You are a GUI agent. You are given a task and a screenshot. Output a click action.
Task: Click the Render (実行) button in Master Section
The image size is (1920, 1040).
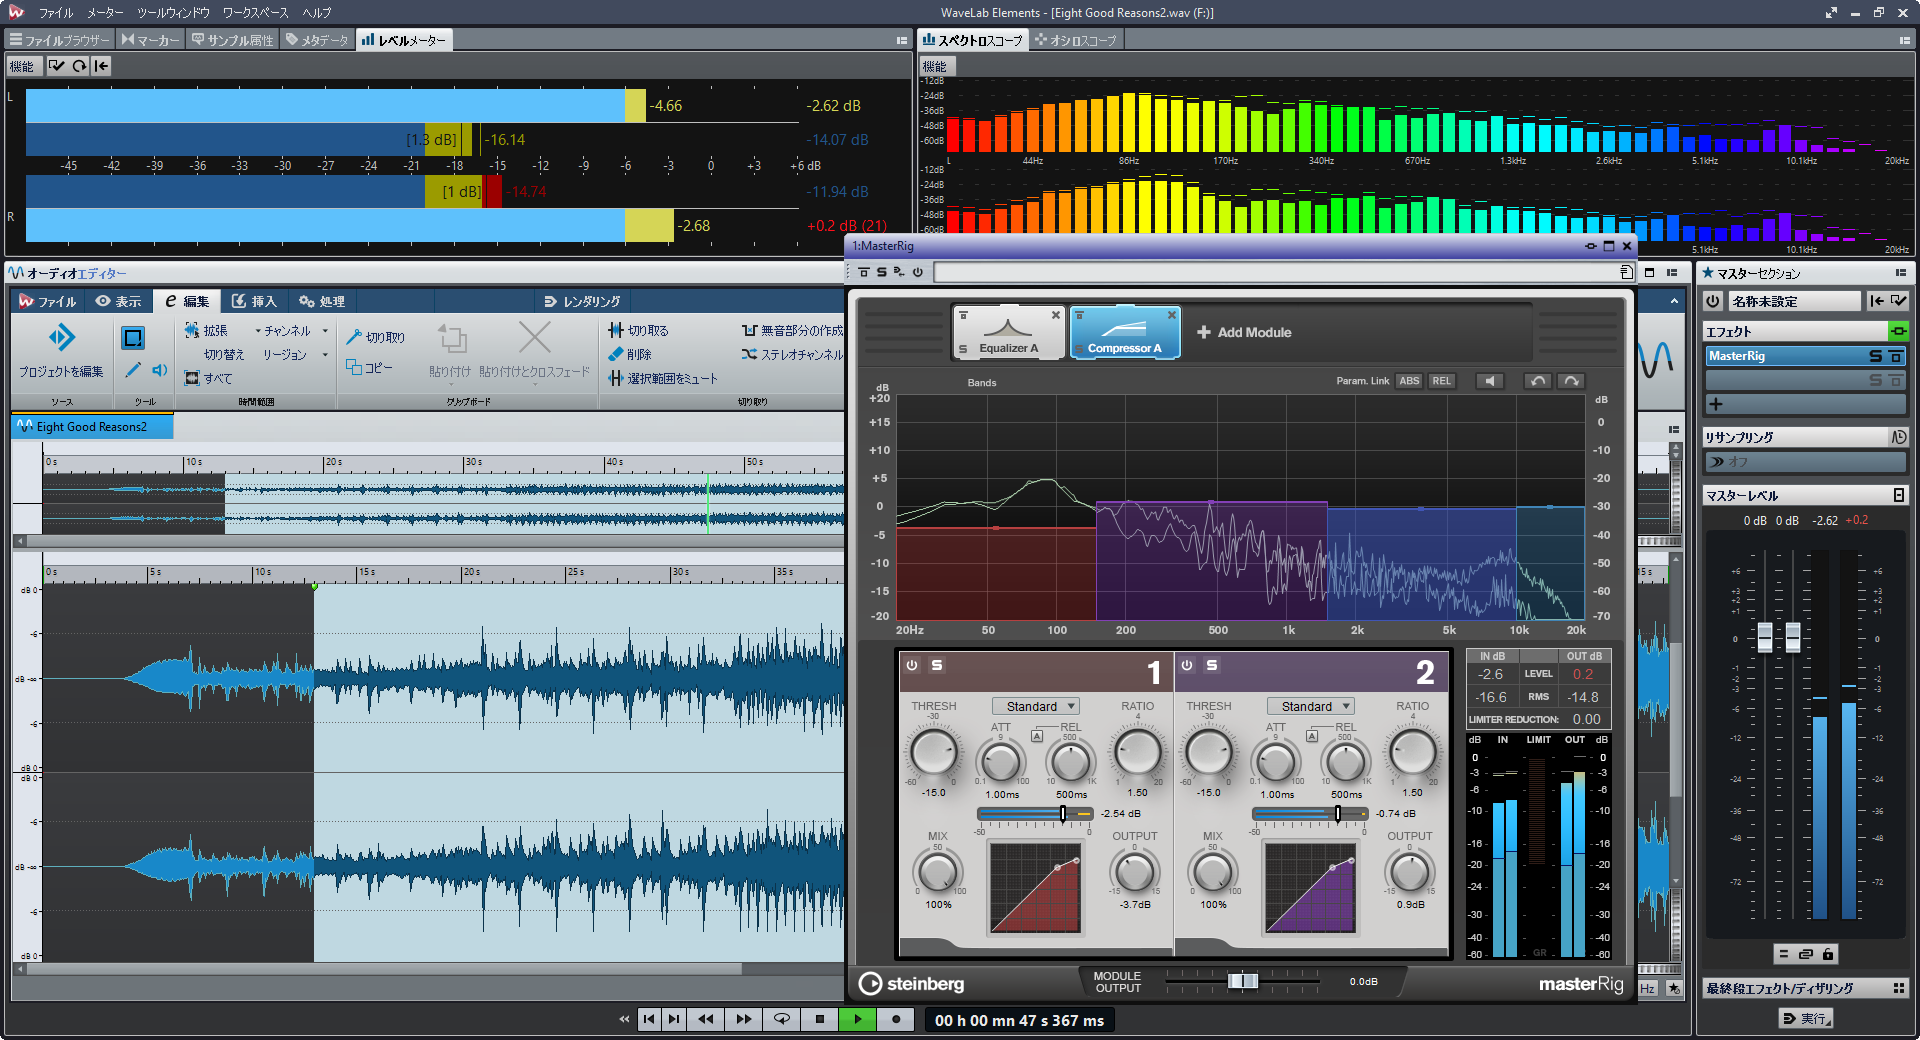pyautogui.click(x=1806, y=1018)
